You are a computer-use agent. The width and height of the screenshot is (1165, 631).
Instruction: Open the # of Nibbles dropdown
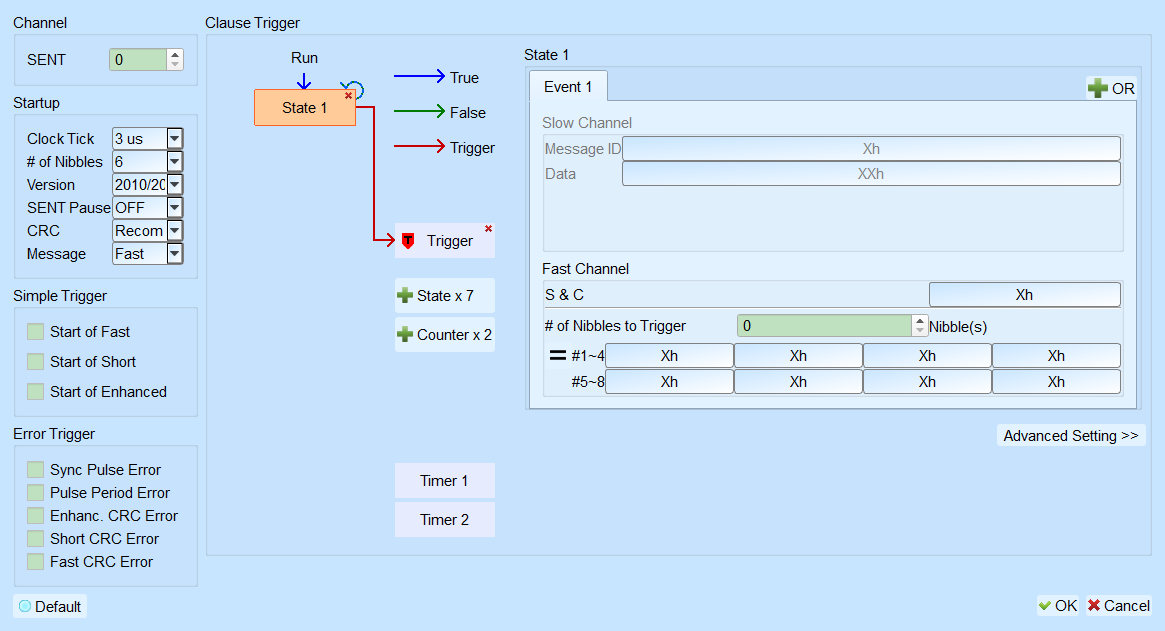[175, 161]
